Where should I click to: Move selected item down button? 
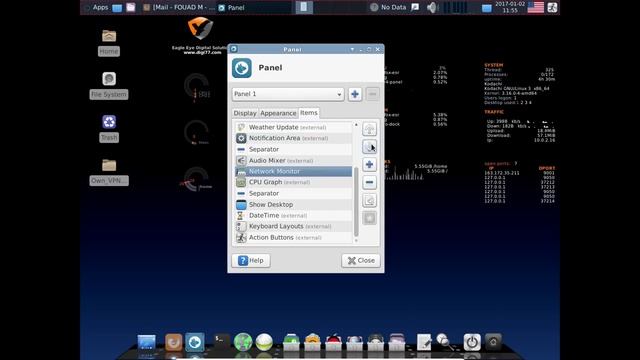pos(369,147)
